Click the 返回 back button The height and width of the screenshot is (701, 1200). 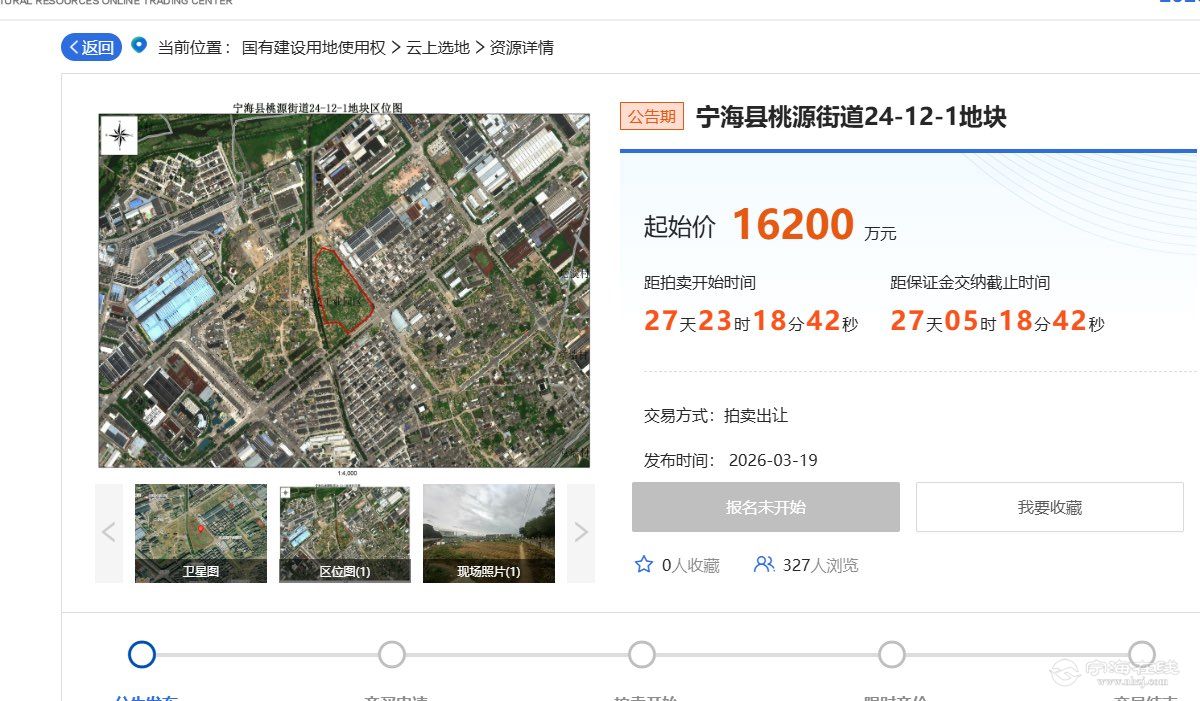coord(91,47)
